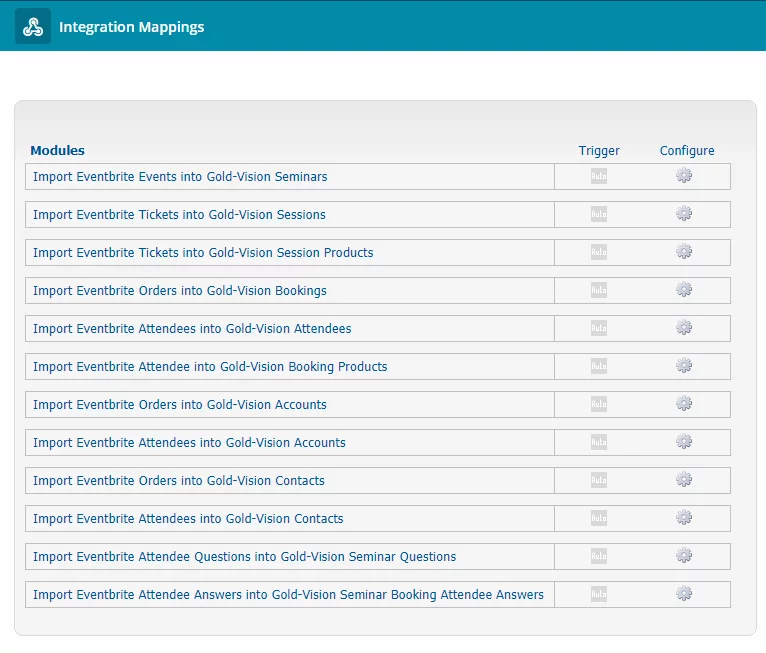The width and height of the screenshot is (766, 653).
Task: Click the Trigger column heading
Action: 599,150
